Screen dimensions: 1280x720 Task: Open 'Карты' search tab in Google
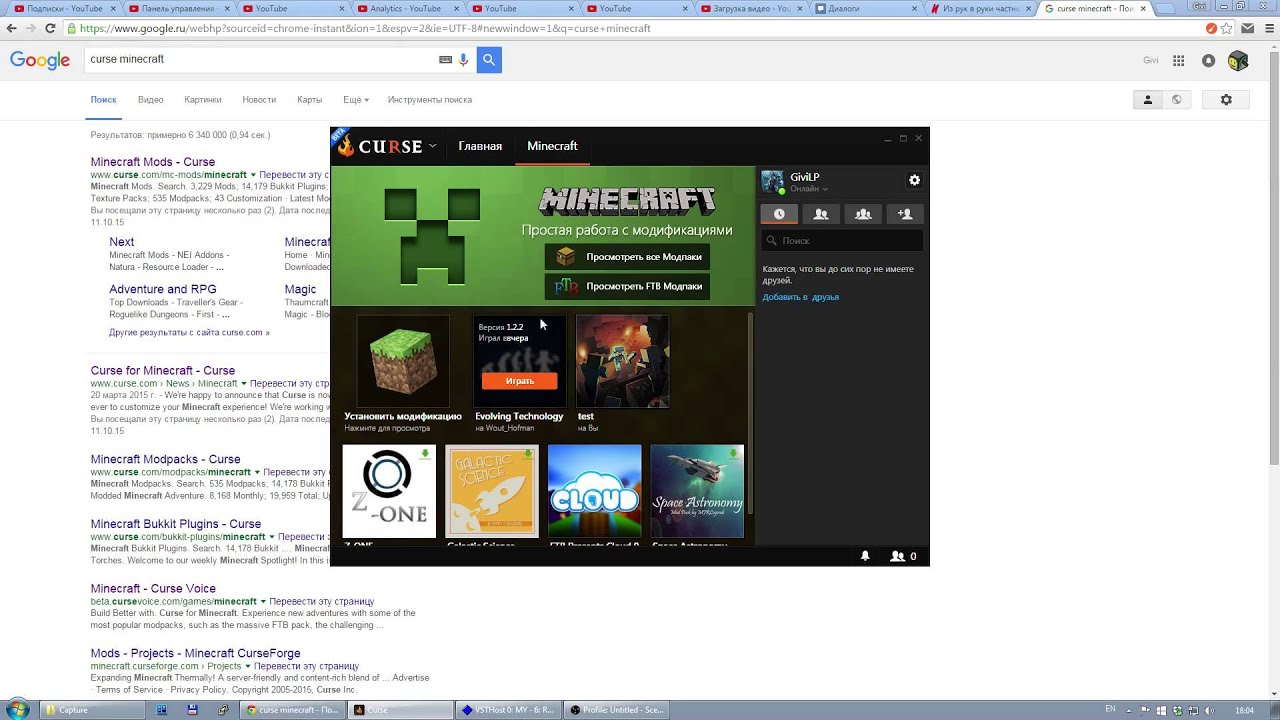309,100
